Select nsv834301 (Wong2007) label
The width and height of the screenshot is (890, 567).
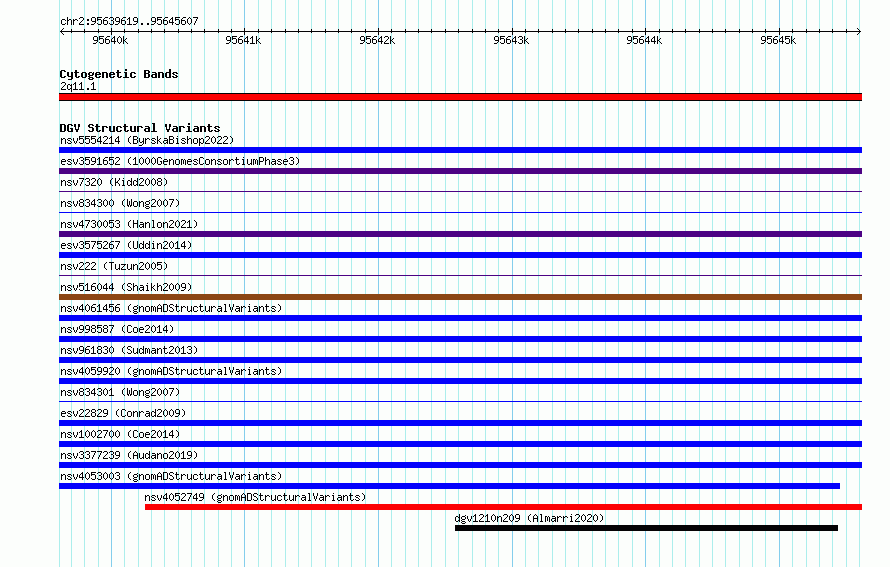120,392
